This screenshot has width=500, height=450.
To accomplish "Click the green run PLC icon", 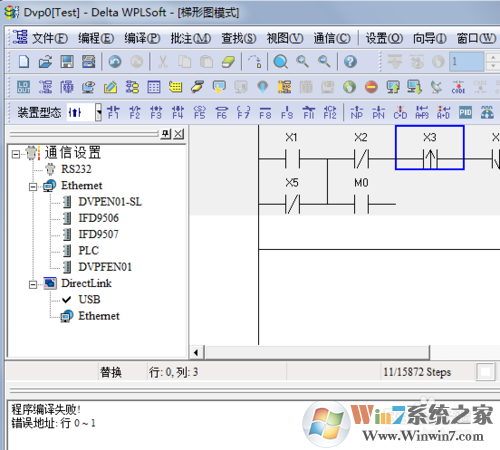I will tap(349, 87).
